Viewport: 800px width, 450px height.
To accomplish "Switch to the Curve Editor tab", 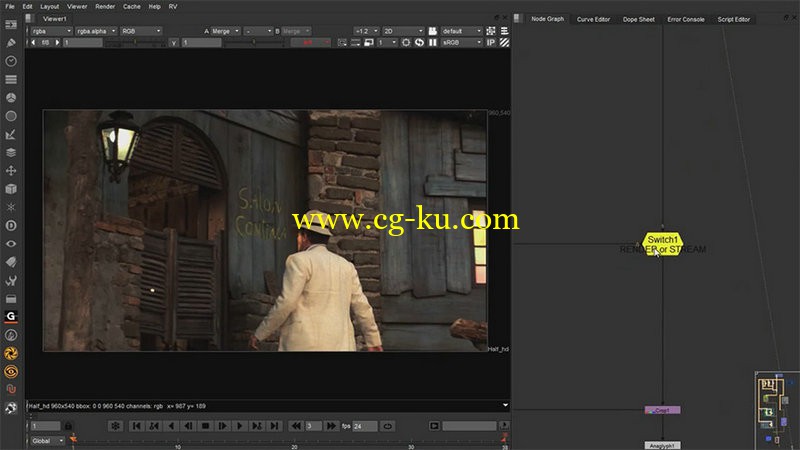I will [593, 19].
